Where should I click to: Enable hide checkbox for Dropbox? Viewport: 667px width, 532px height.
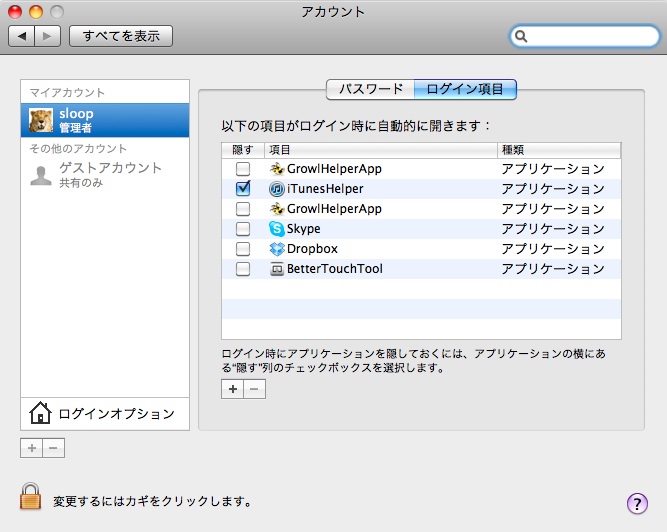[243, 249]
